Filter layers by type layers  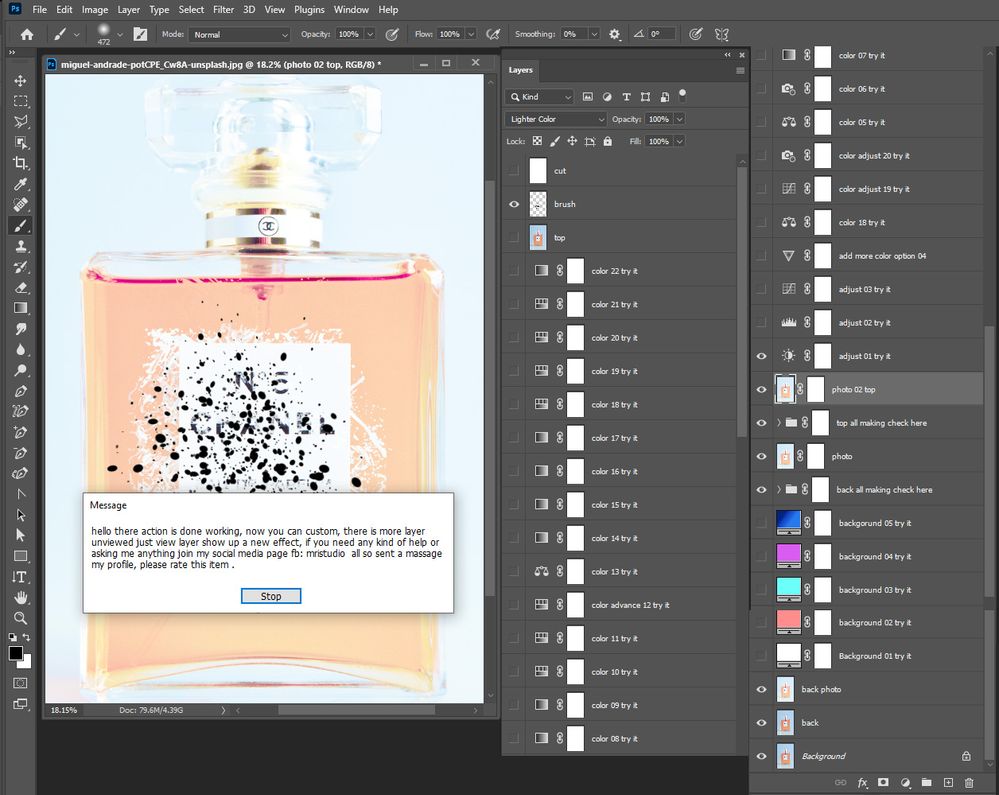click(x=626, y=97)
